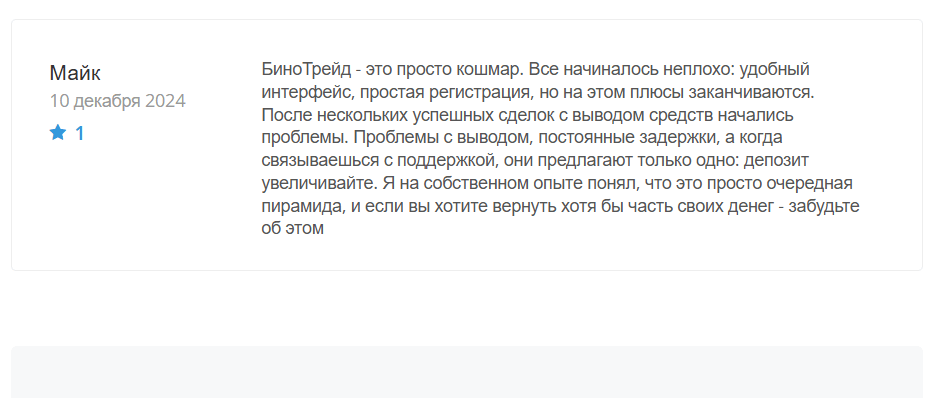Click the rating number 1 beside the star
The image size is (928, 398).
click(x=79, y=134)
